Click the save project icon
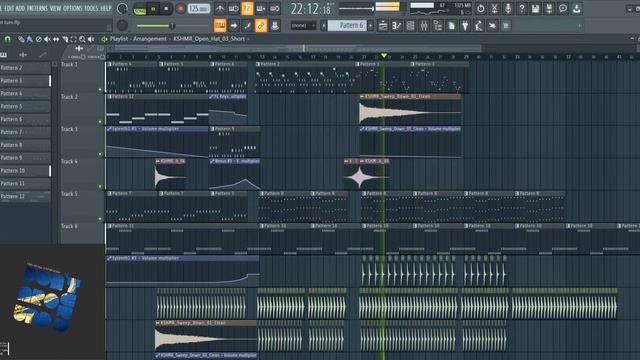The height and width of the screenshot is (360, 640). (x=536, y=8)
